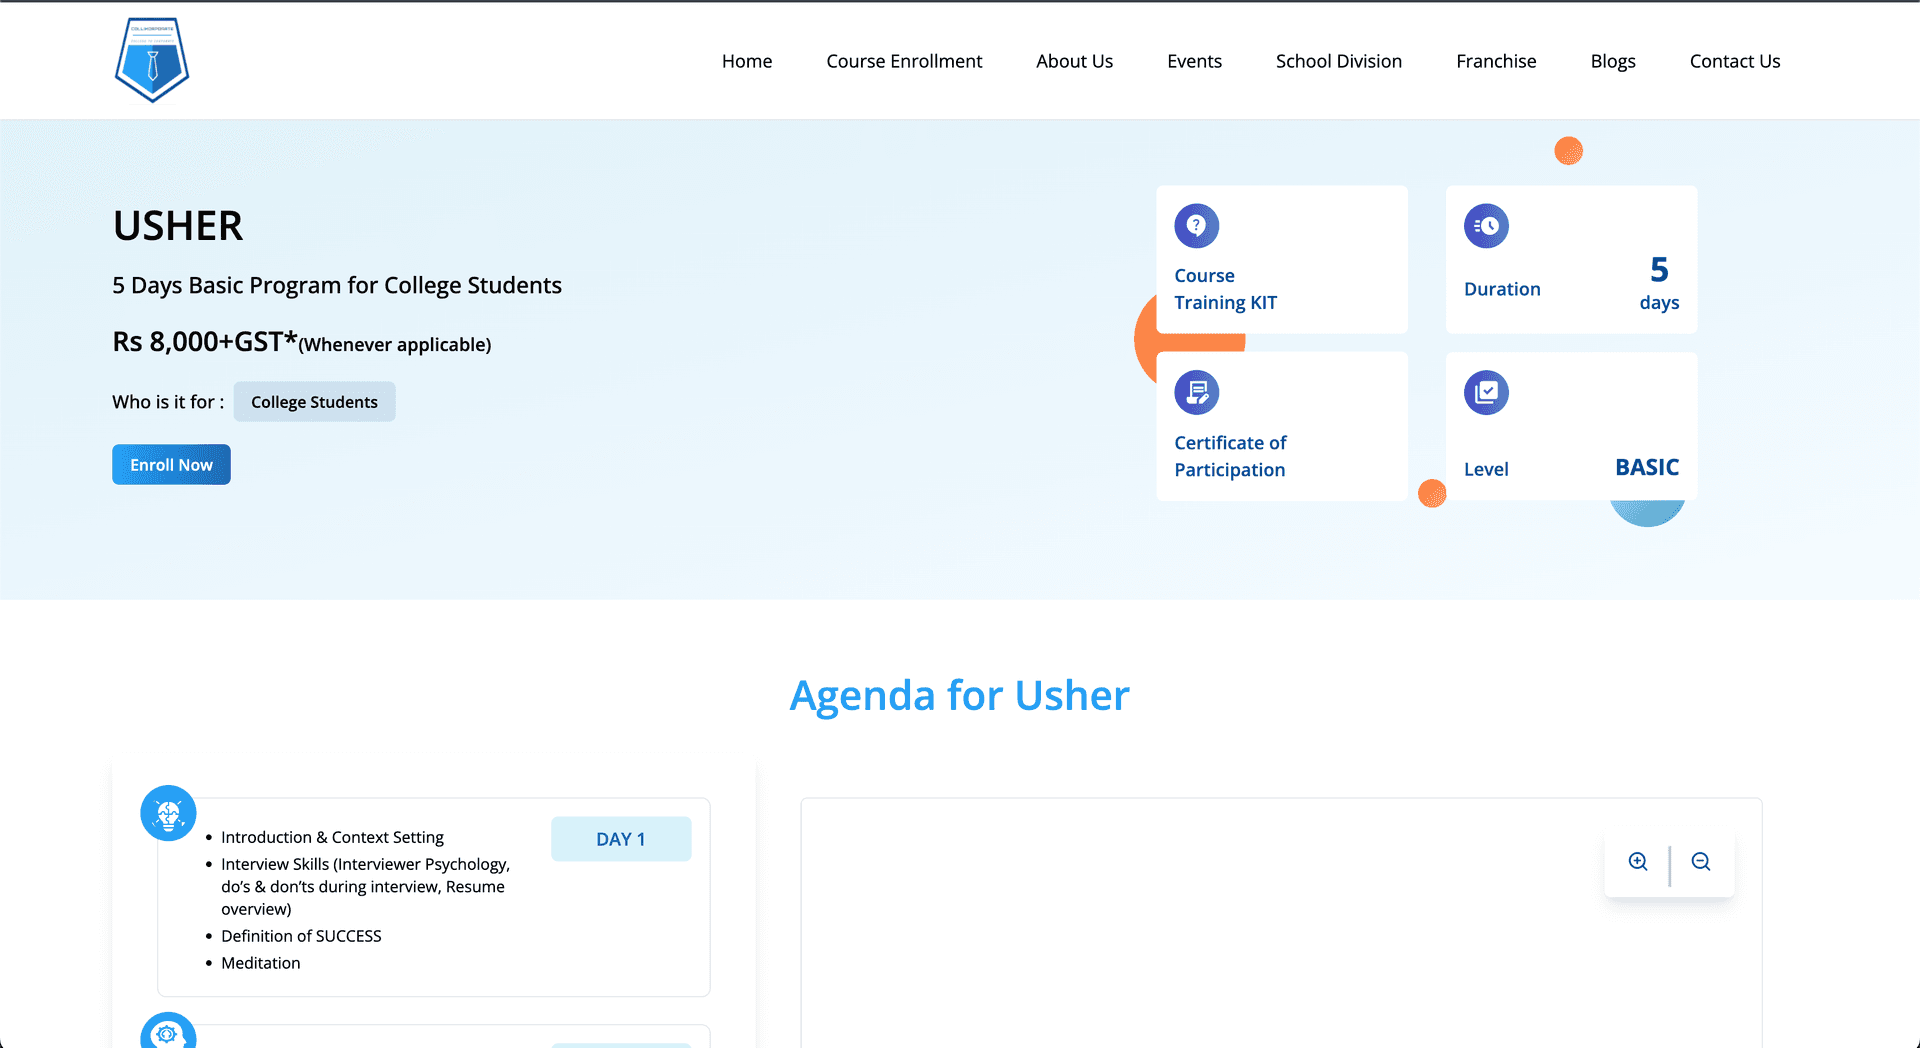Open About Us page
This screenshot has height=1048, width=1920.
(x=1074, y=61)
